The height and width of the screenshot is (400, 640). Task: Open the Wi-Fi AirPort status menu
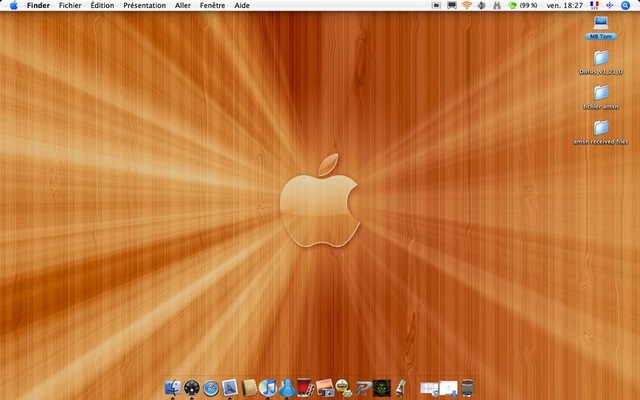coord(467,5)
